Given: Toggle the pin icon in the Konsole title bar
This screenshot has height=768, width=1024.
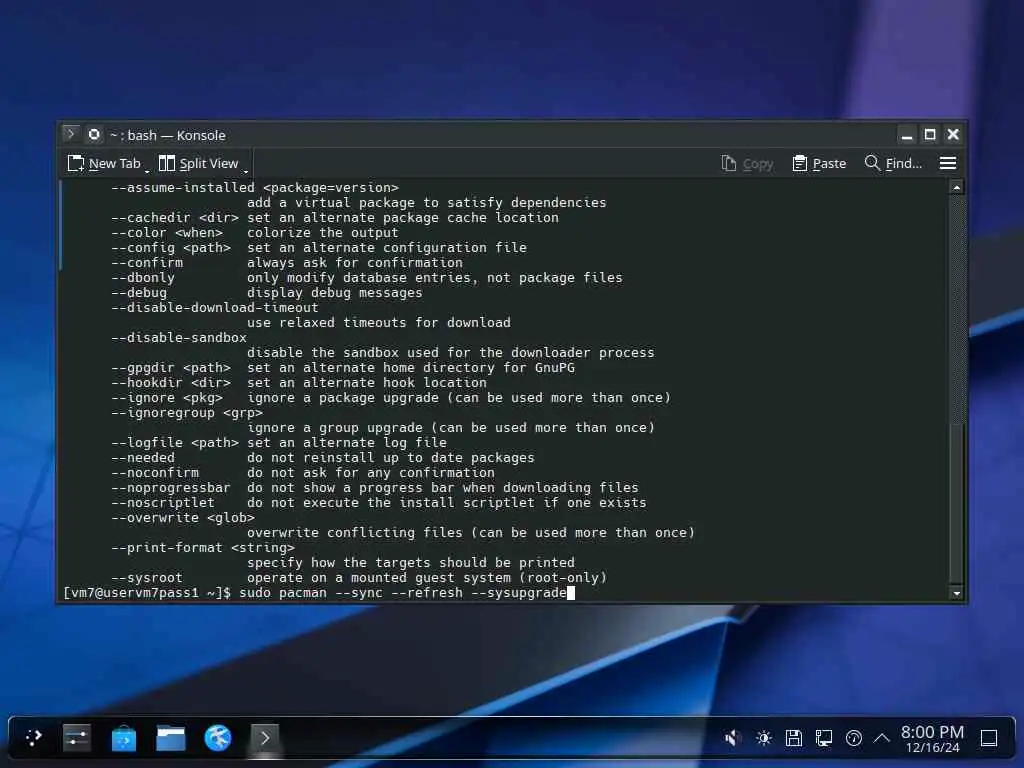Looking at the screenshot, I should pos(94,135).
